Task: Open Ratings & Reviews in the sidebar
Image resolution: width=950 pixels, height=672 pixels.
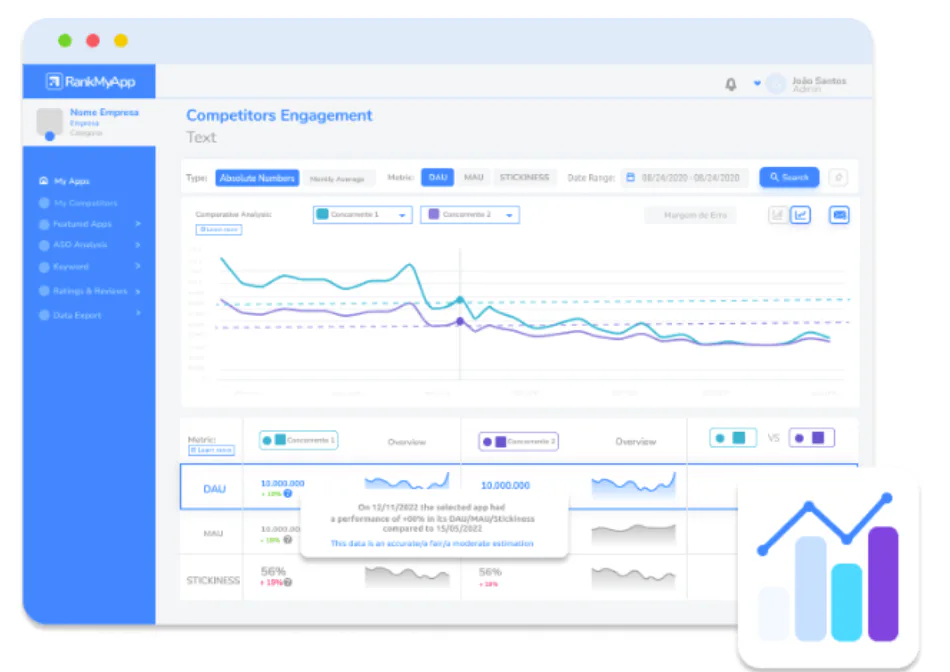Action: tap(90, 291)
